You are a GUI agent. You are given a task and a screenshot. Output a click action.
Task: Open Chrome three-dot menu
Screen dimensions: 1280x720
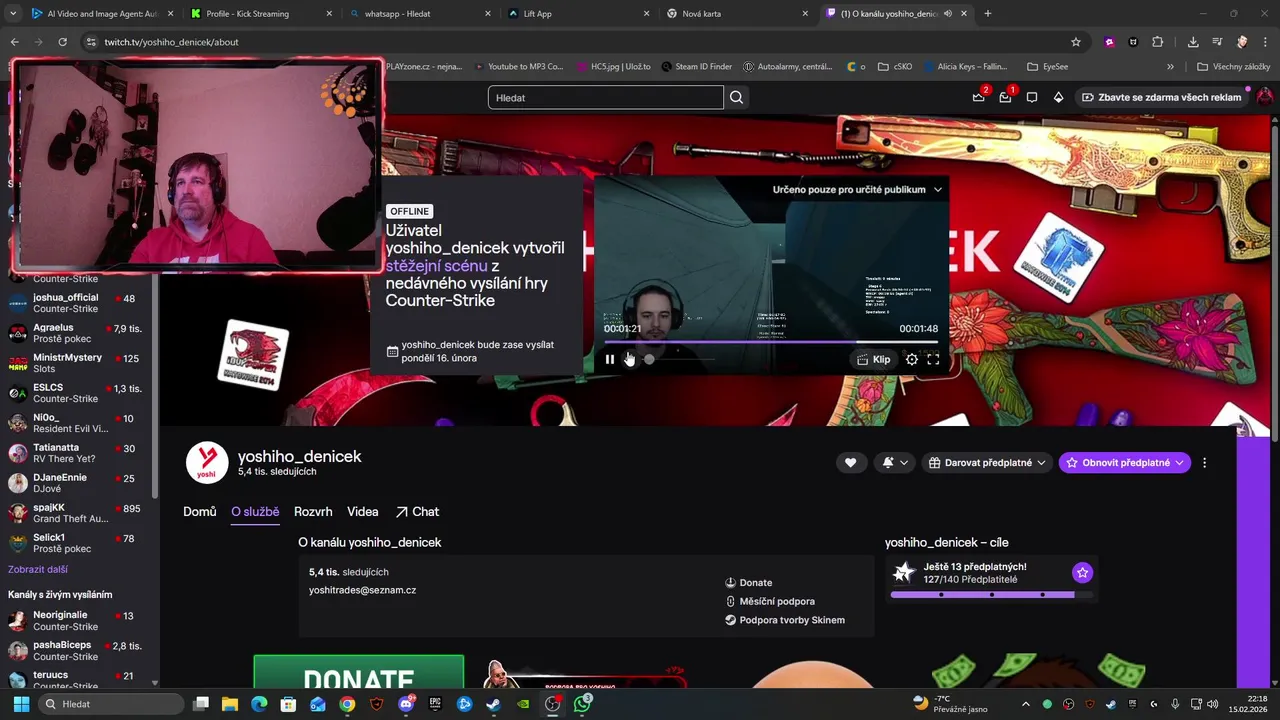[x=1265, y=42]
